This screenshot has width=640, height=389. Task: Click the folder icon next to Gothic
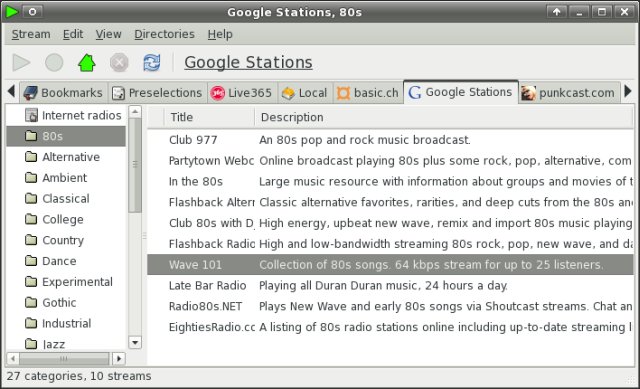(31, 302)
